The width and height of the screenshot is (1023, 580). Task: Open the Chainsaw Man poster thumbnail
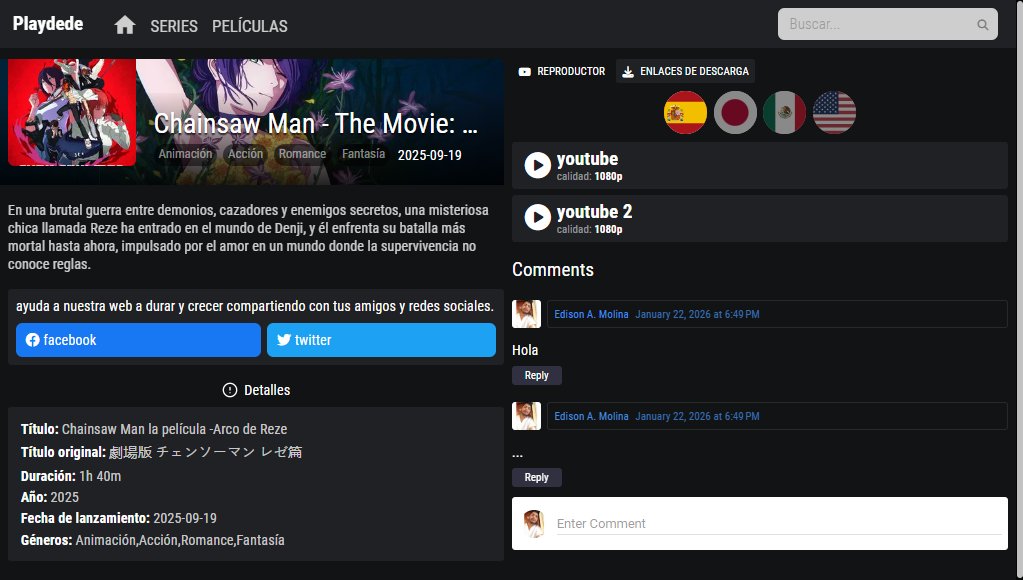72,112
